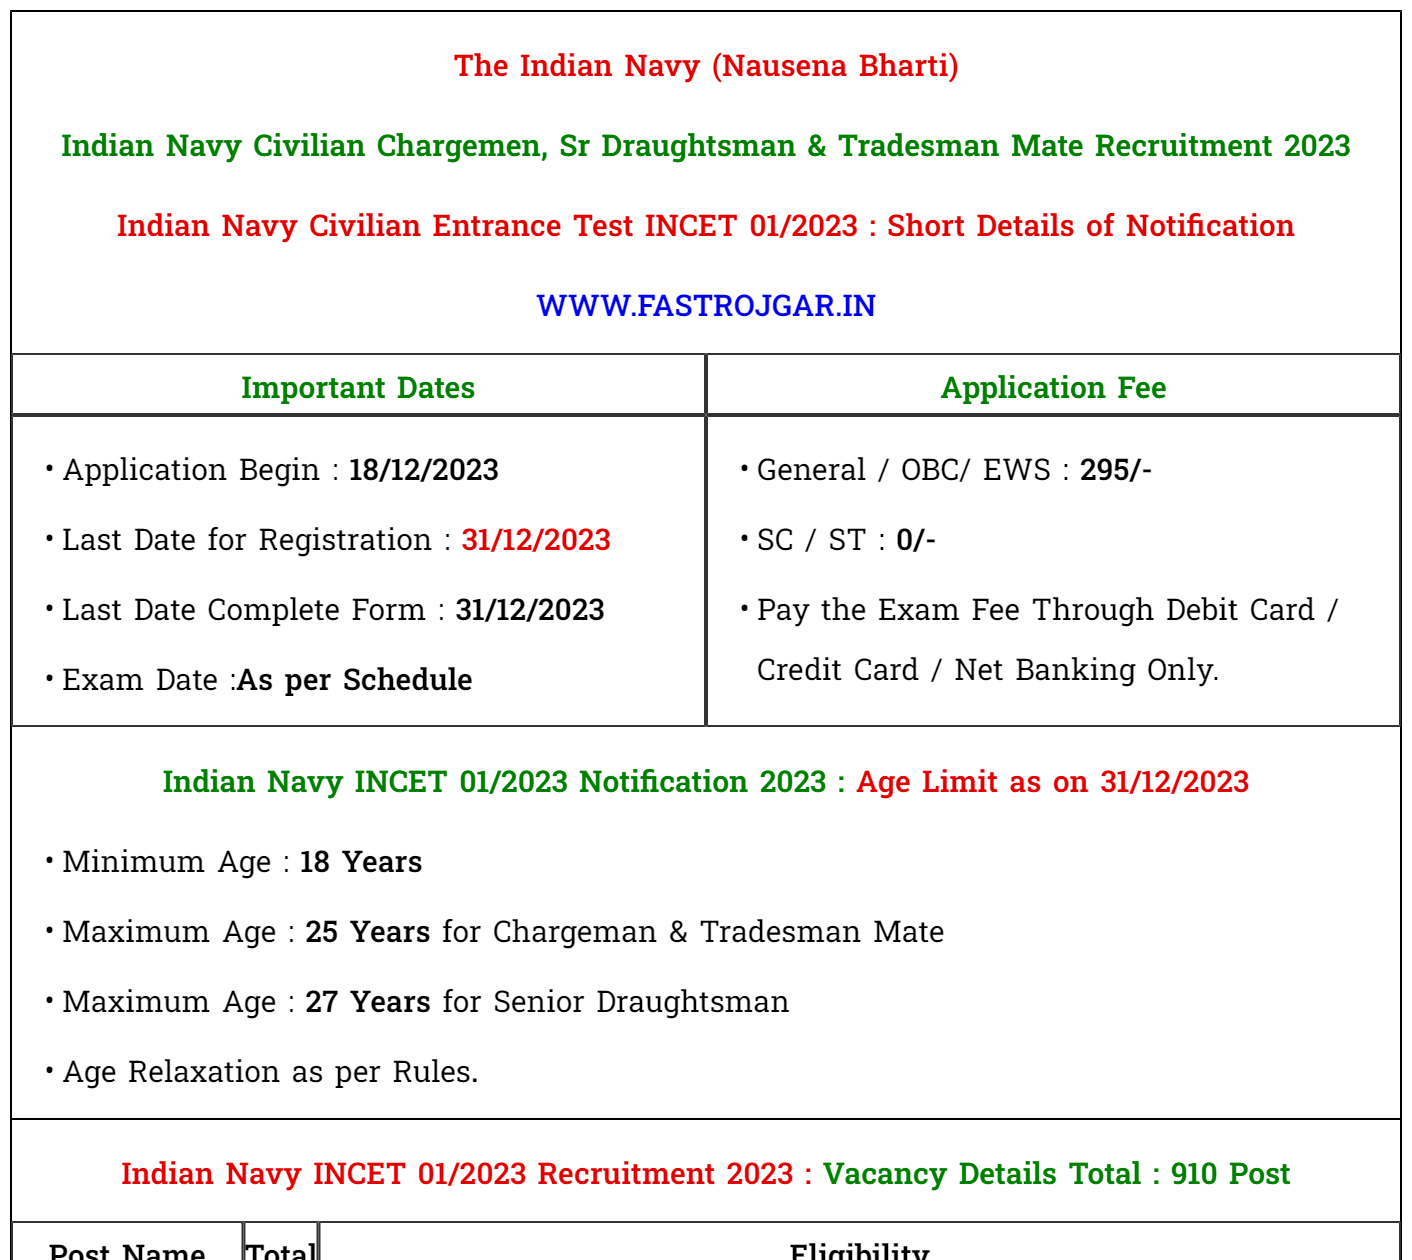Select 'Credit Card / Net Banking Only.' text
Viewport: 1412px width, 1260px height.
tap(988, 670)
